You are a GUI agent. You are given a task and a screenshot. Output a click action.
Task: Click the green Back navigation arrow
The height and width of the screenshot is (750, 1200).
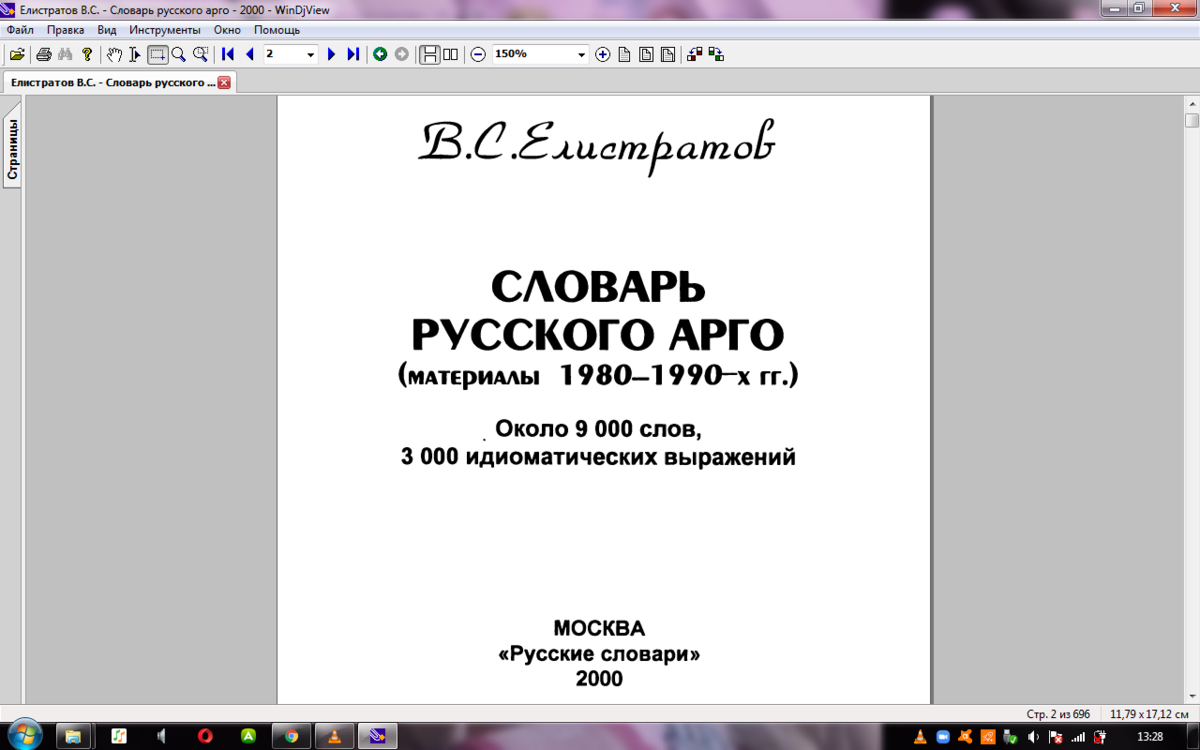pyautogui.click(x=380, y=54)
